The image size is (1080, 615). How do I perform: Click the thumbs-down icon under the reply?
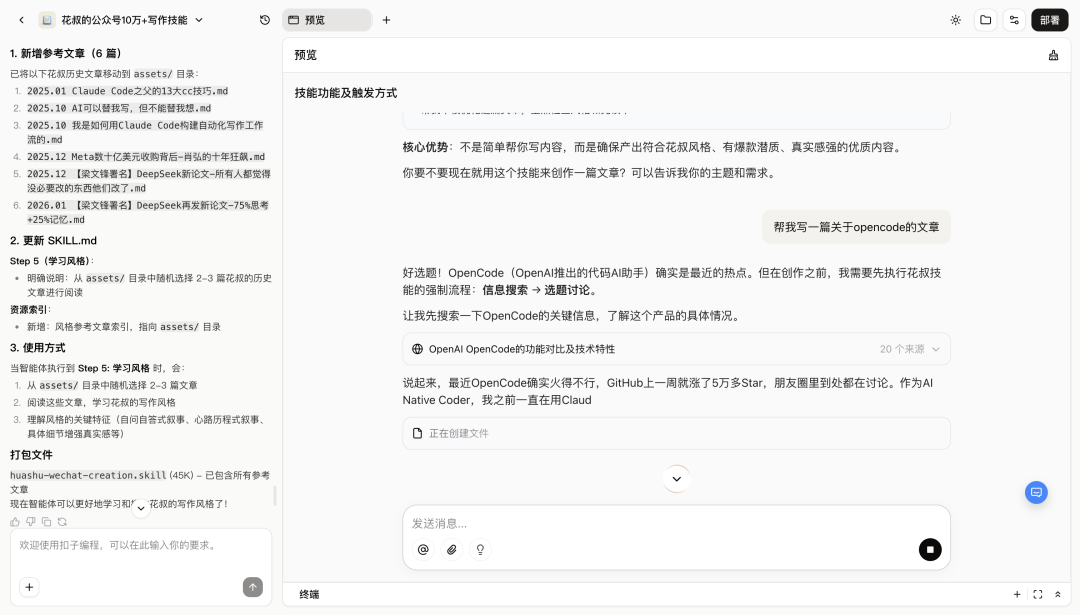[31, 522]
